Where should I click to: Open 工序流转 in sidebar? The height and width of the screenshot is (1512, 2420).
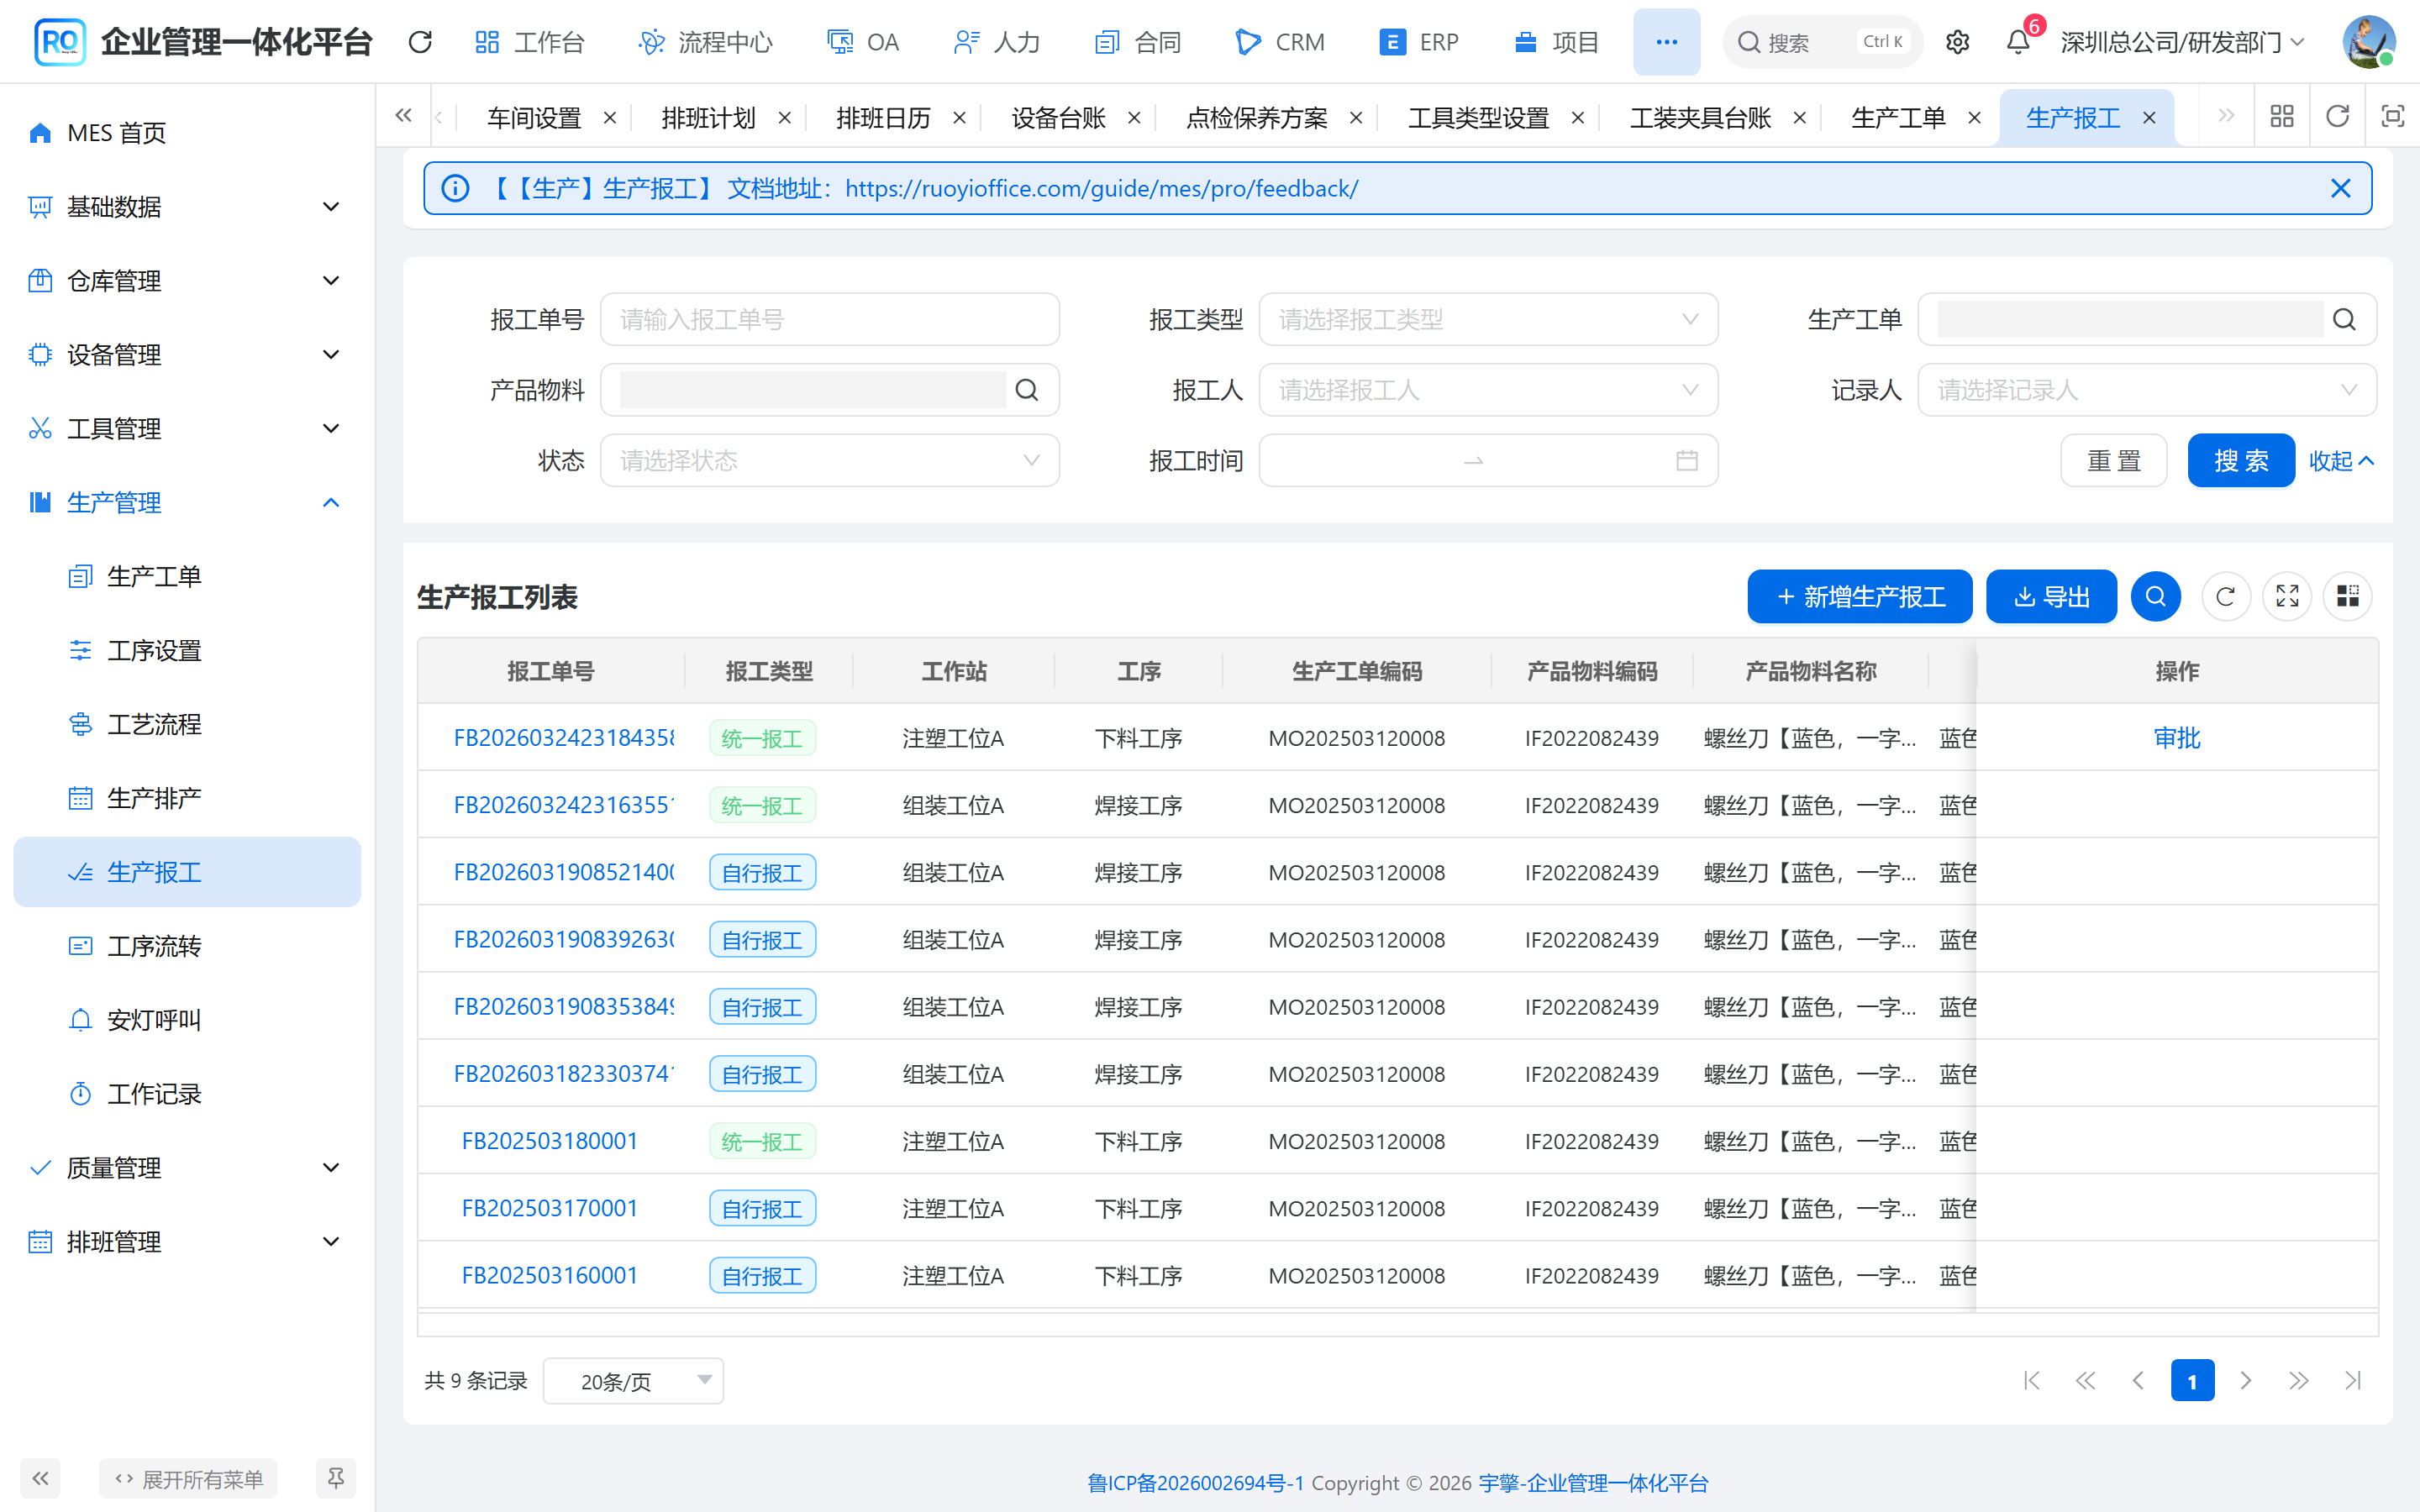187,946
